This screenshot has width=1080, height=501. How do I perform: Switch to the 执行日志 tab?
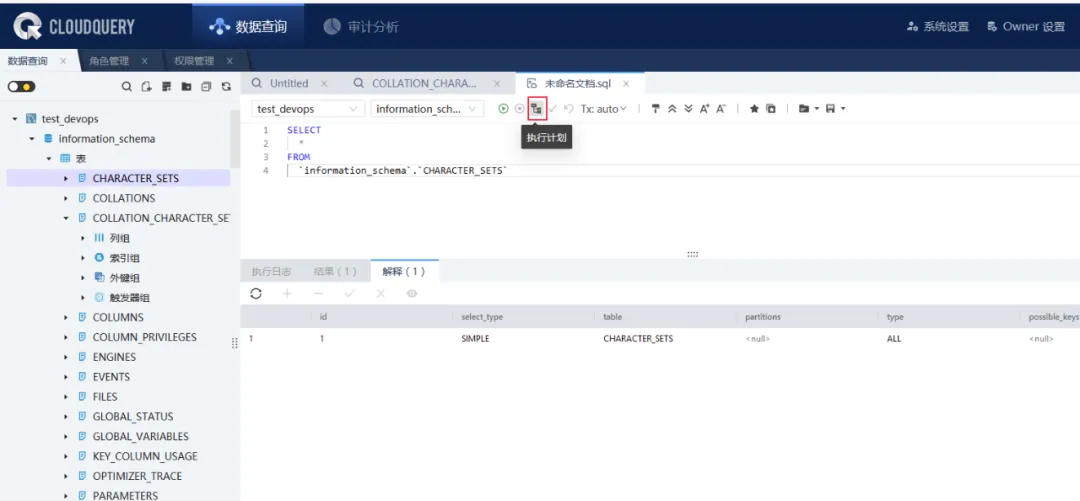(271, 271)
